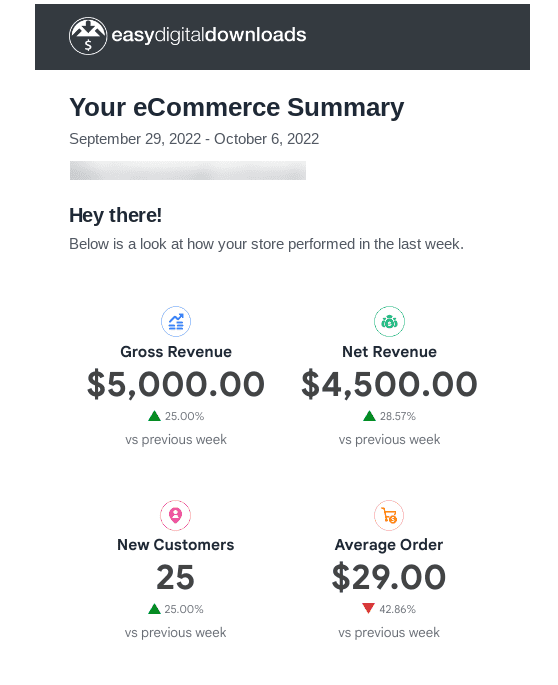Viewport: 558px width, 685px height.
Task: Click the Easy Digital Downloads logo icon
Action: [88, 36]
